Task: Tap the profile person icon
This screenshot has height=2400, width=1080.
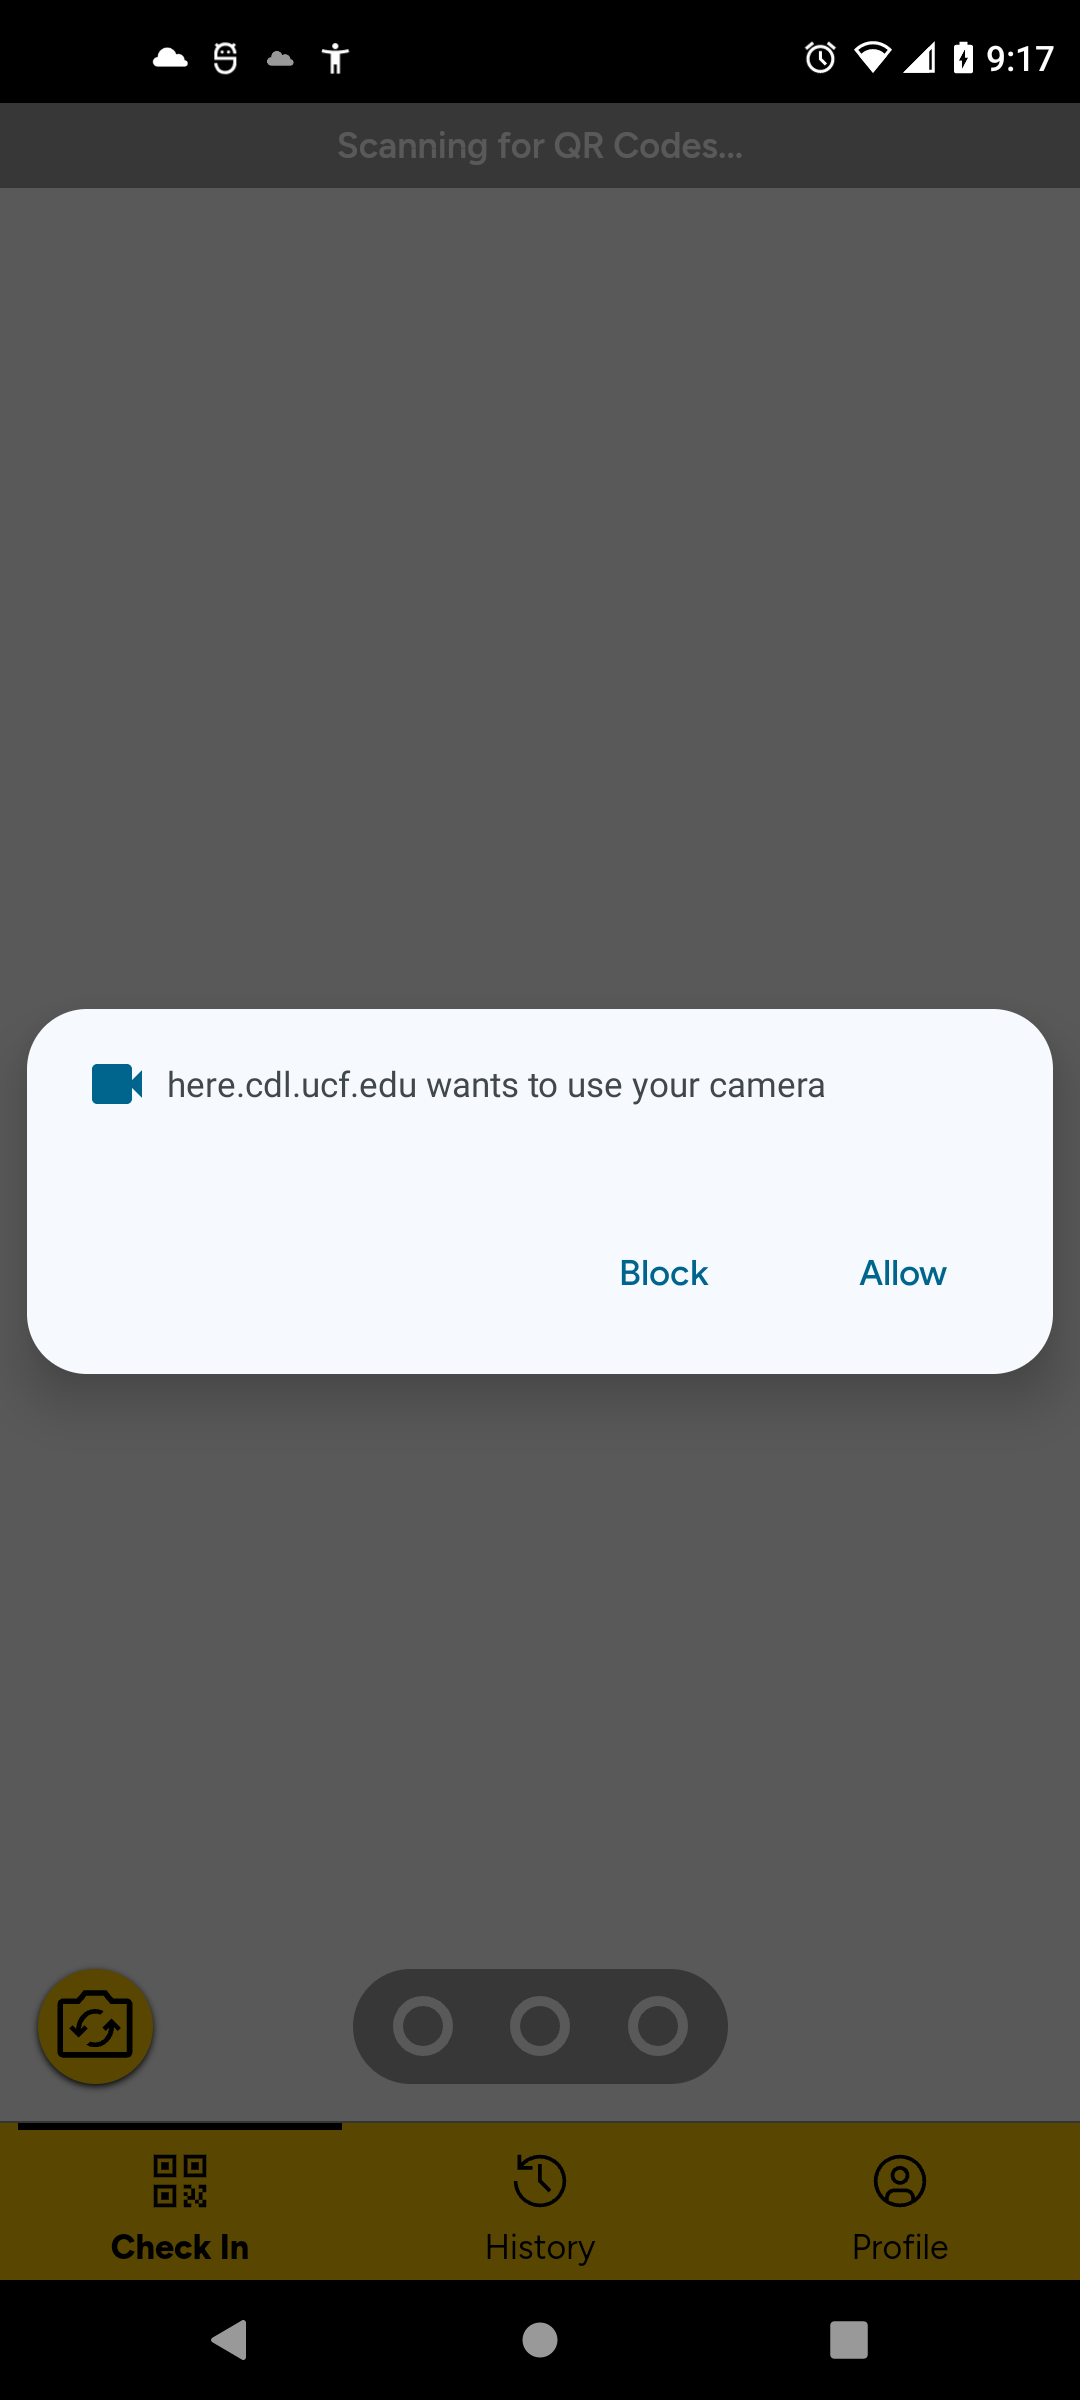Action: click(x=900, y=2181)
